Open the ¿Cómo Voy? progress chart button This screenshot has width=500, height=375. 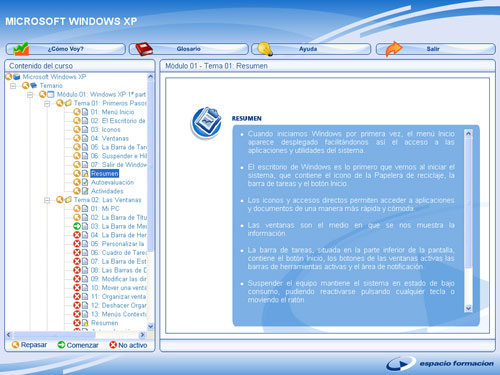tap(66, 49)
